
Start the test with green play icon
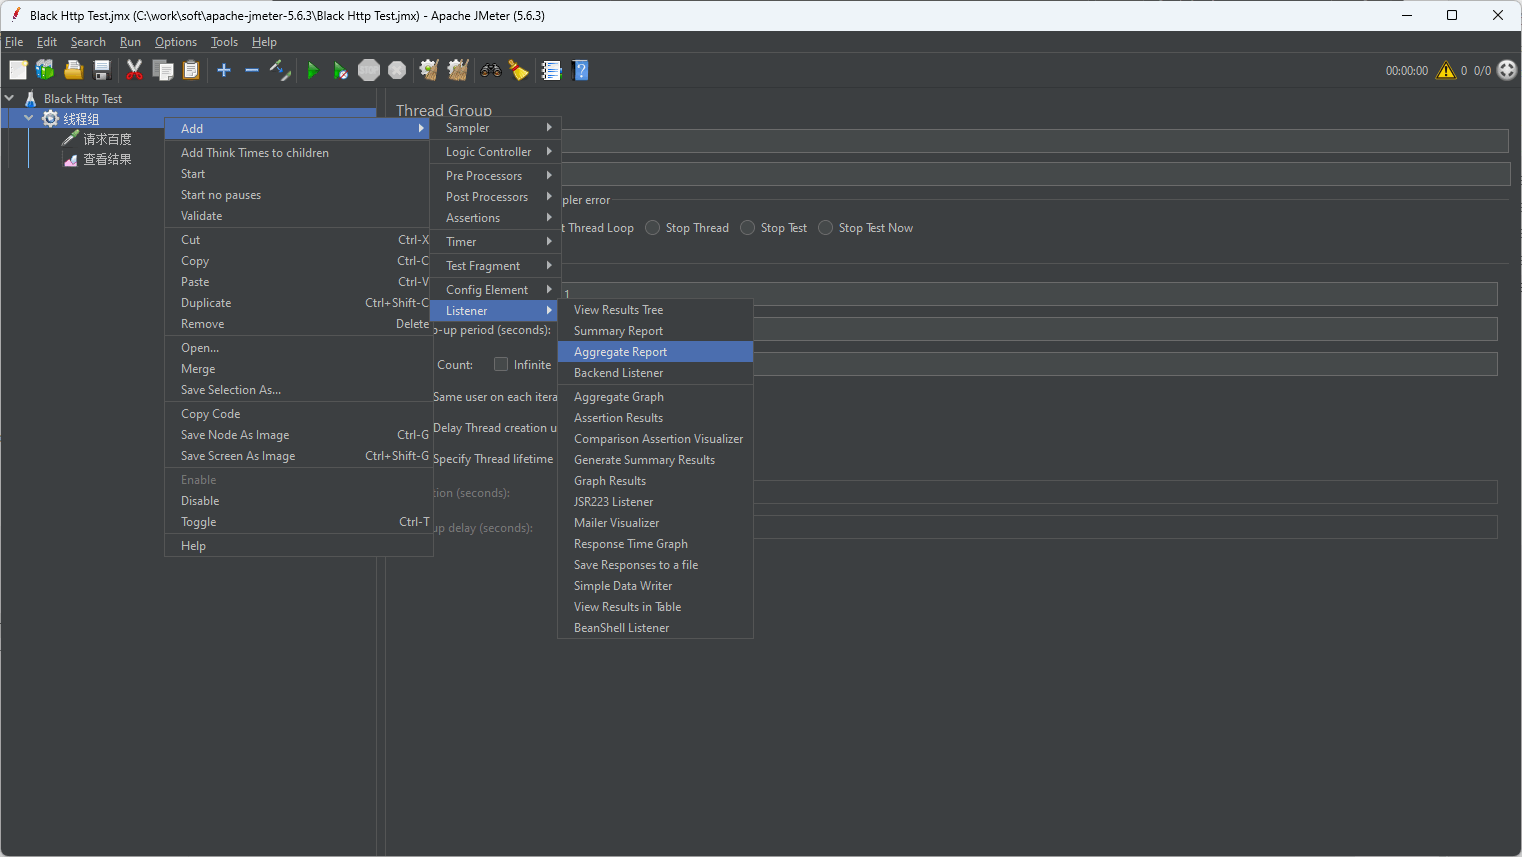point(312,70)
